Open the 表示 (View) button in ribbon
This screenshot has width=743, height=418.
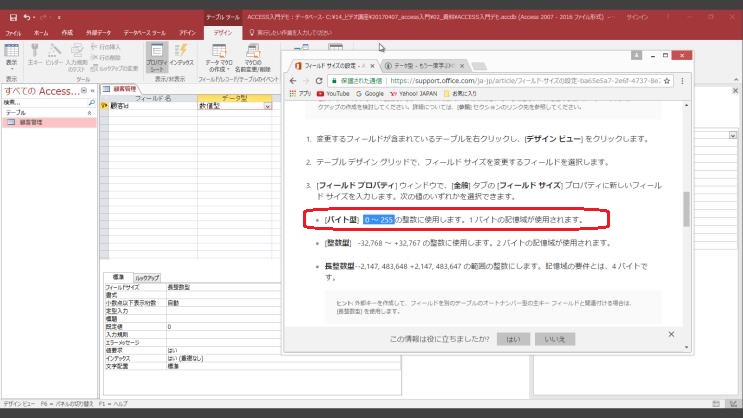coord(11,56)
